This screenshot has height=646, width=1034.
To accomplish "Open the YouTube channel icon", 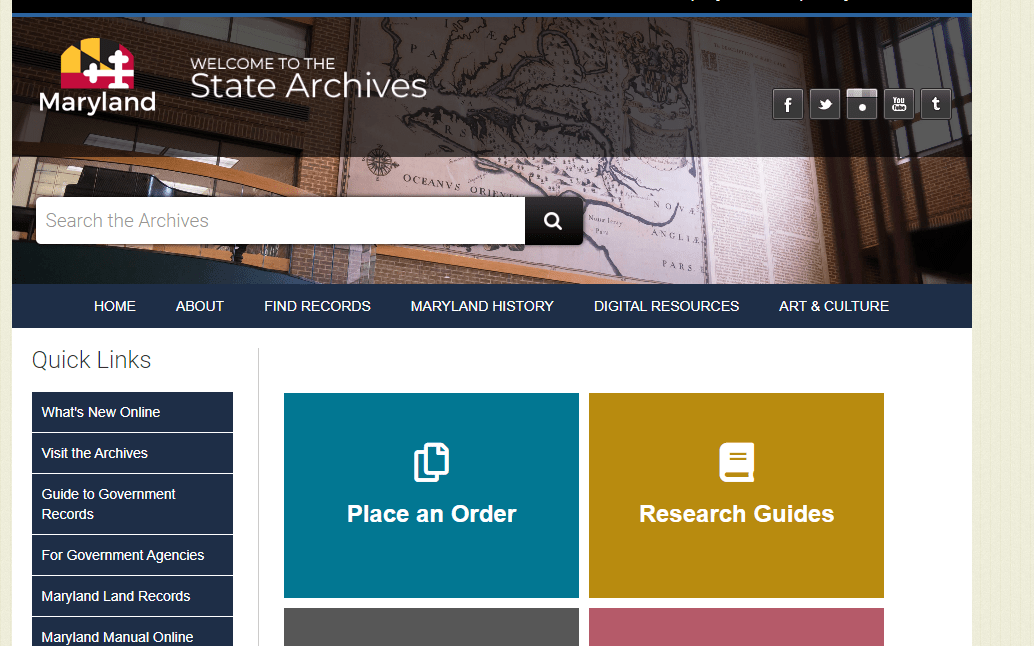I will pyautogui.click(x=899, y=104).
